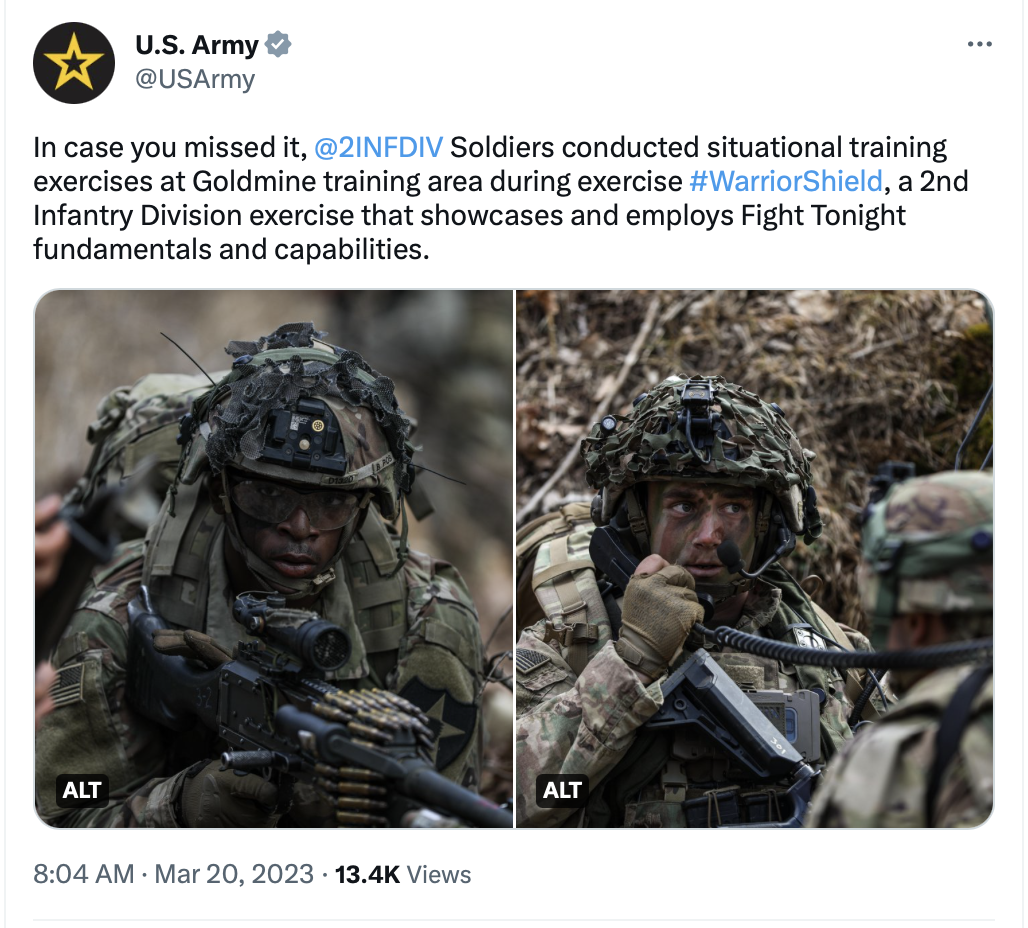Click the tweet body text paragraph

pyautogui.click(x=500, y=198)
